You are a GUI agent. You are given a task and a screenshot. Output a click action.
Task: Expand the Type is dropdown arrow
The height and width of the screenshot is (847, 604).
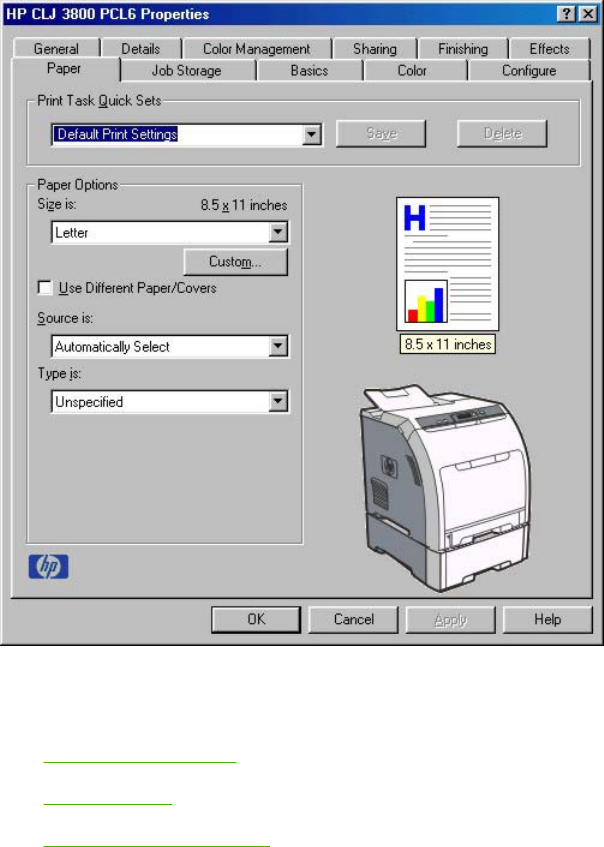tap(278, 401)
